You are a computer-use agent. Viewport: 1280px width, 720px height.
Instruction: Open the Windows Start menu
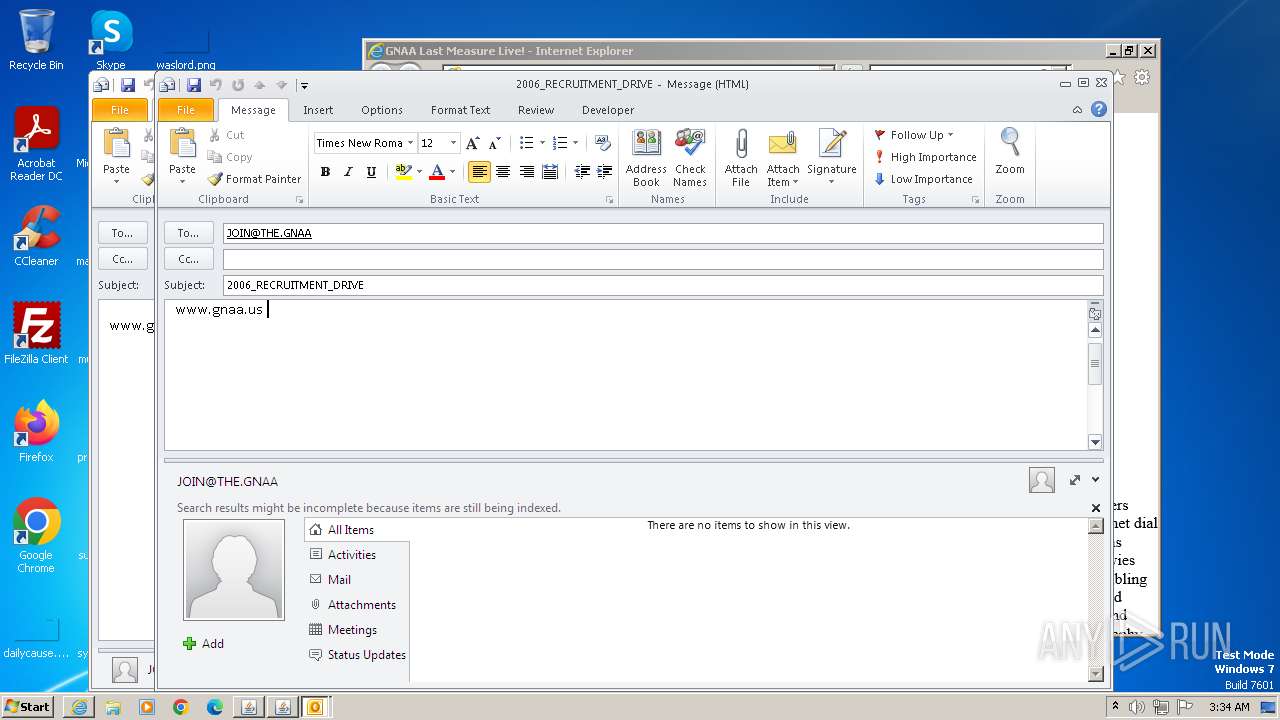click(x=27, y=706)
